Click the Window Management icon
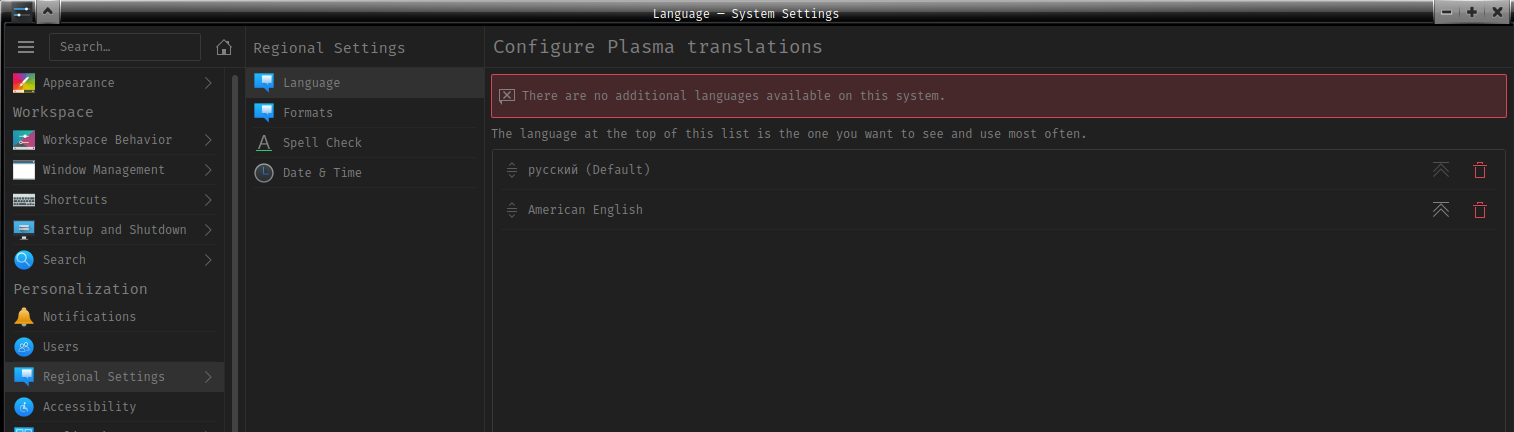 (x=24, y=170)
